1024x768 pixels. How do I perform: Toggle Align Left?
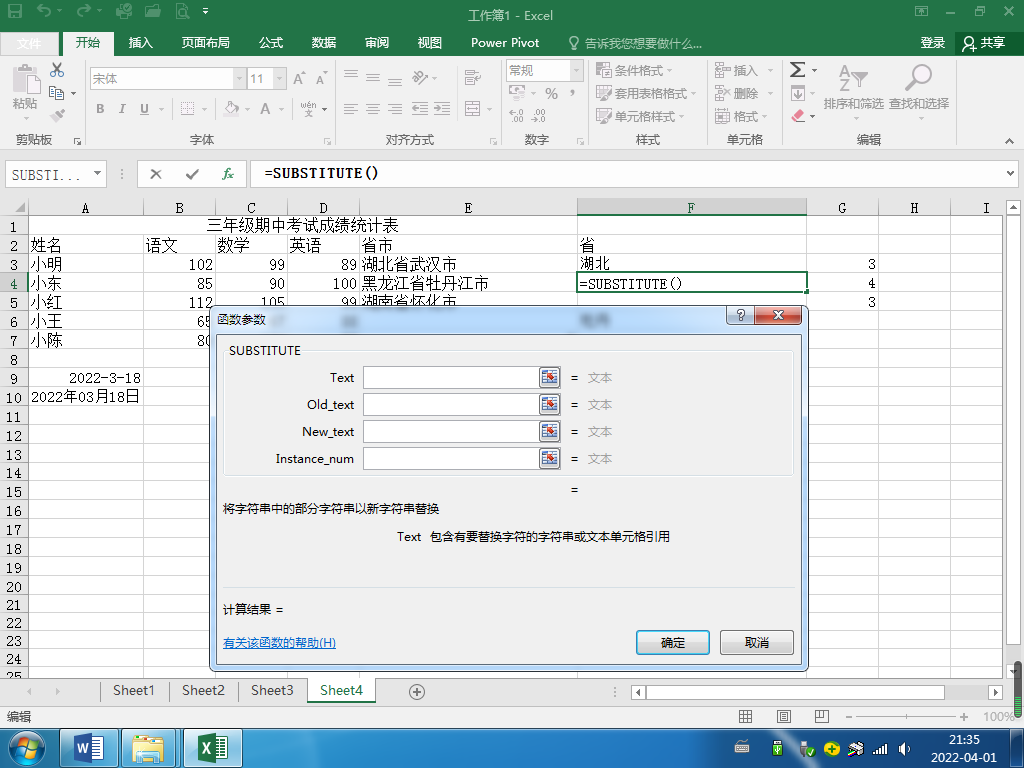point(351,108)
